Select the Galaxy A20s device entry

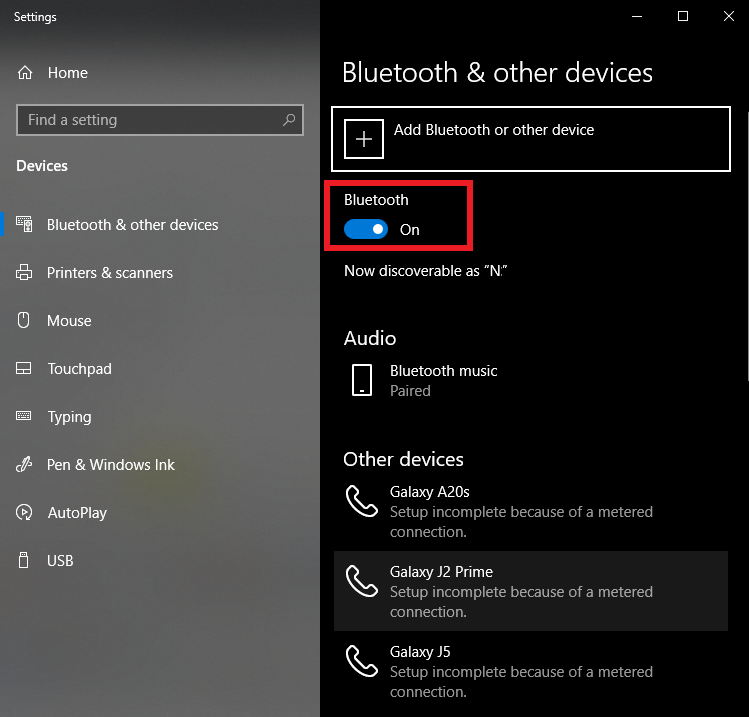click(531, 511)
